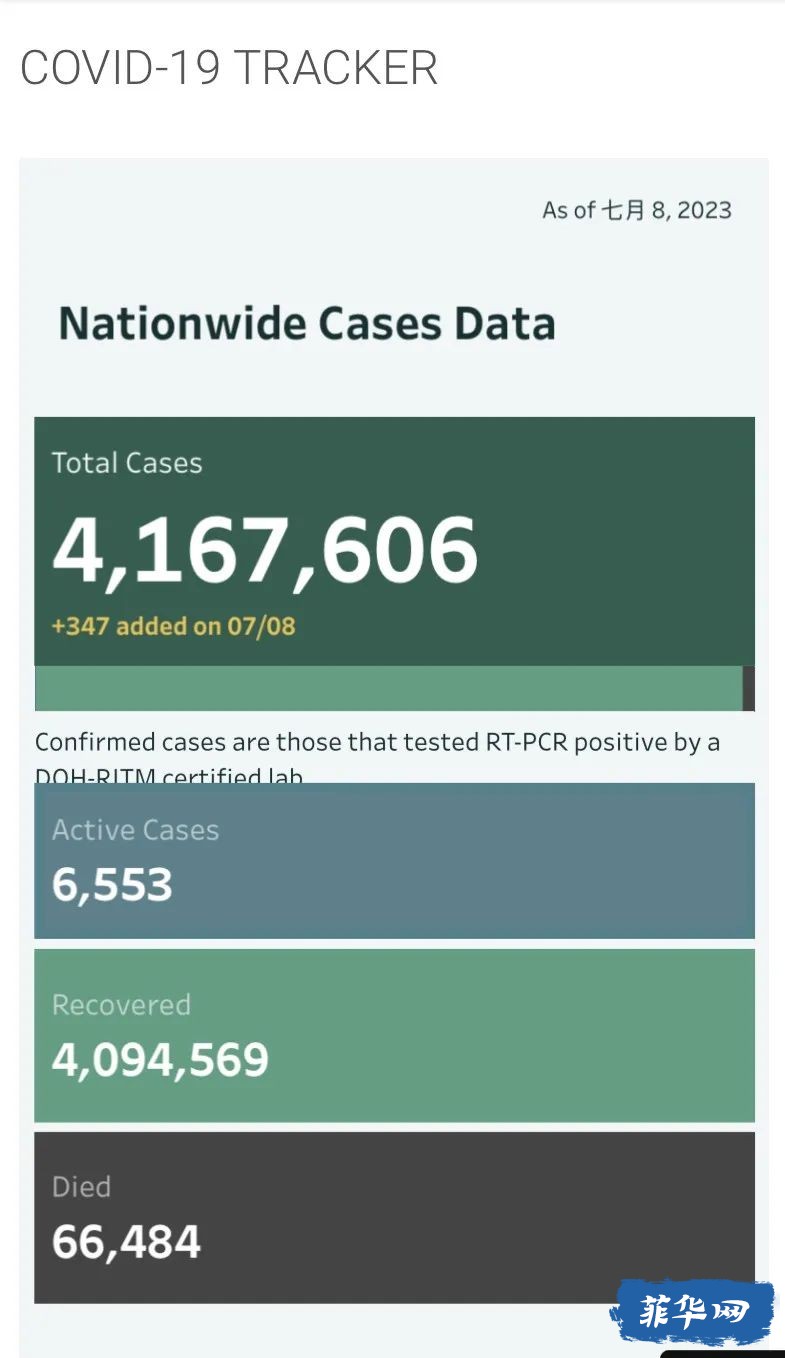Click the light green bar under Total Cases

pyautogui.click(x=388, y=688)
